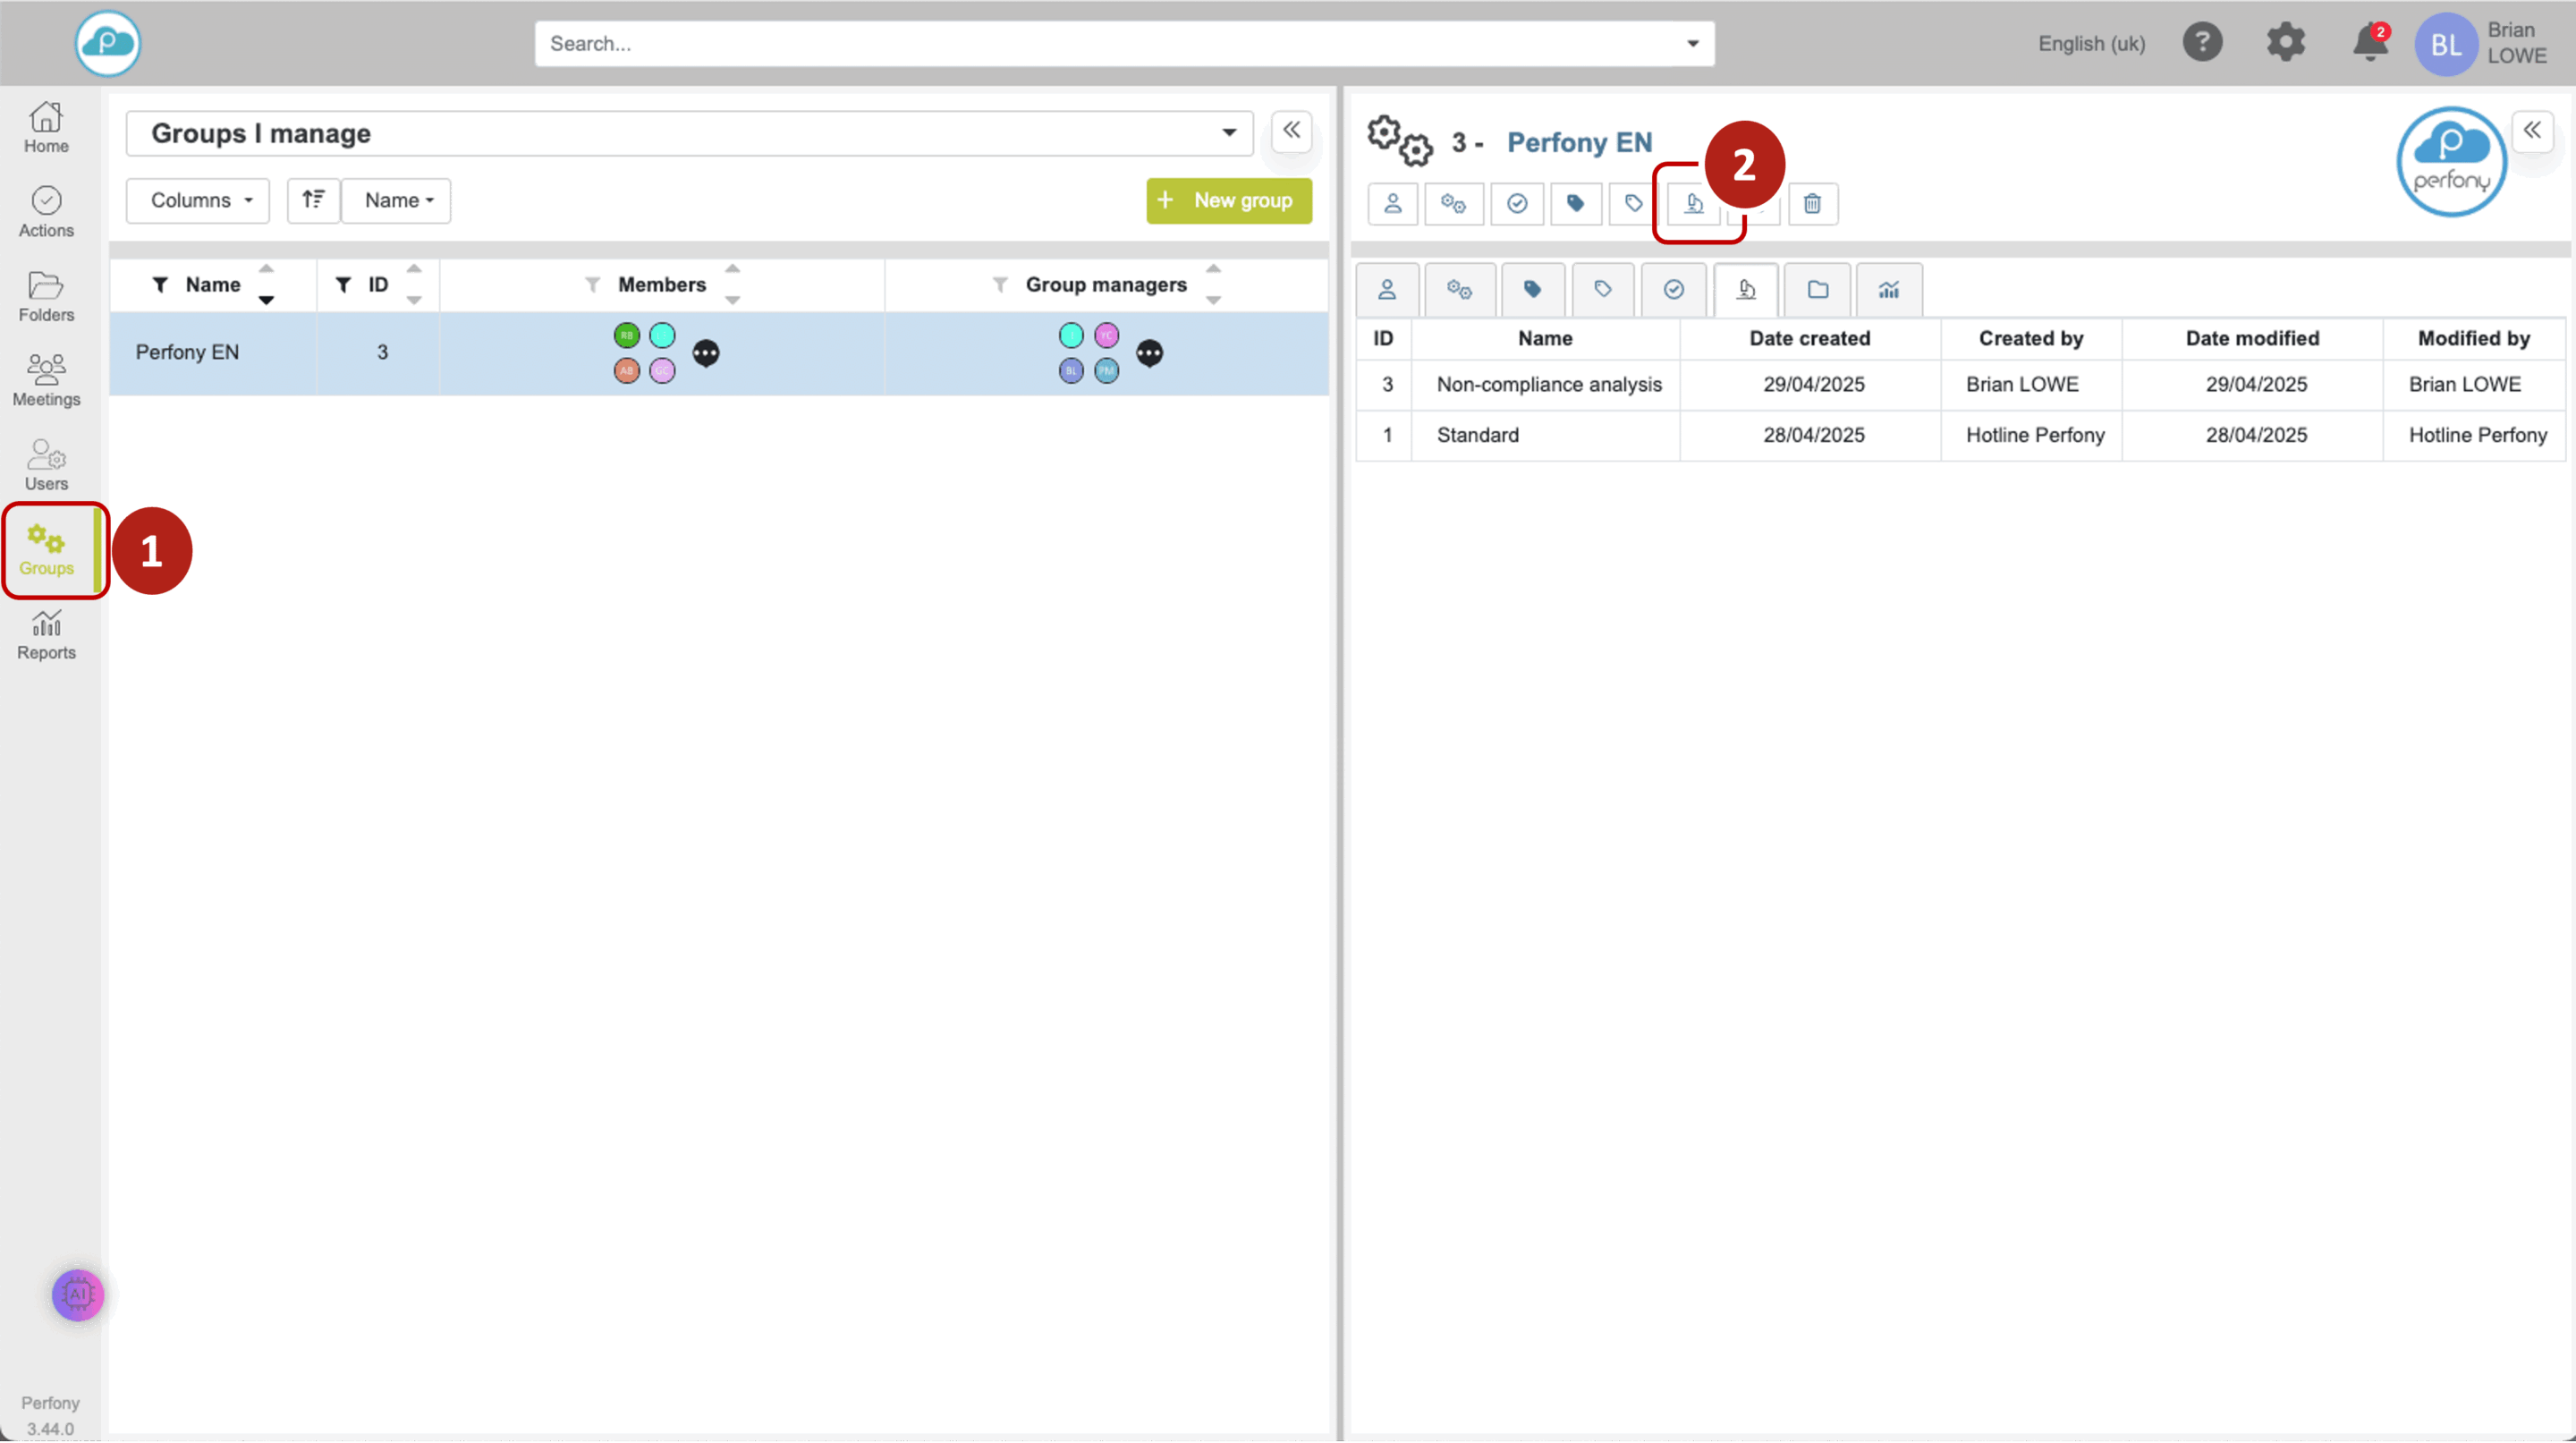This screenshot has height=1443, width=2576.
Task: Switch to the folder tab in detail panel
Action: click(1817, 290)
